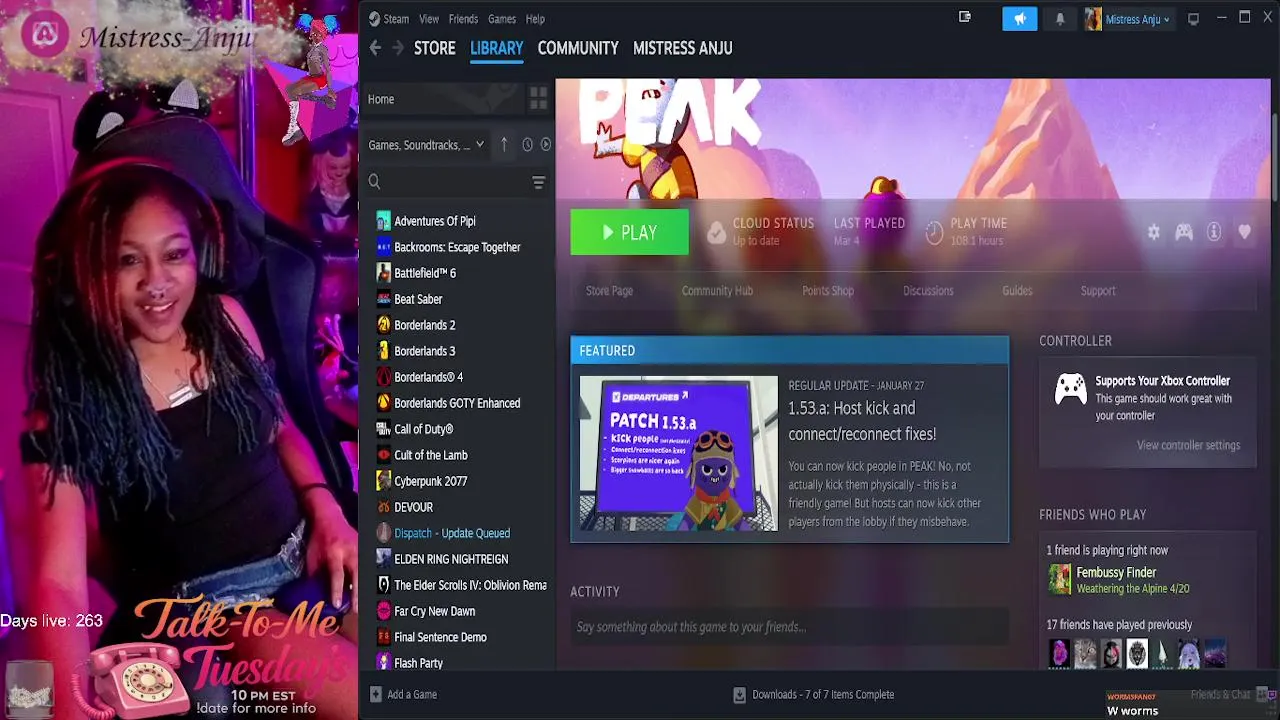Enter Big Picture mode via the monitor icon
The image size is (1280, 720).
click(1193, 19)
